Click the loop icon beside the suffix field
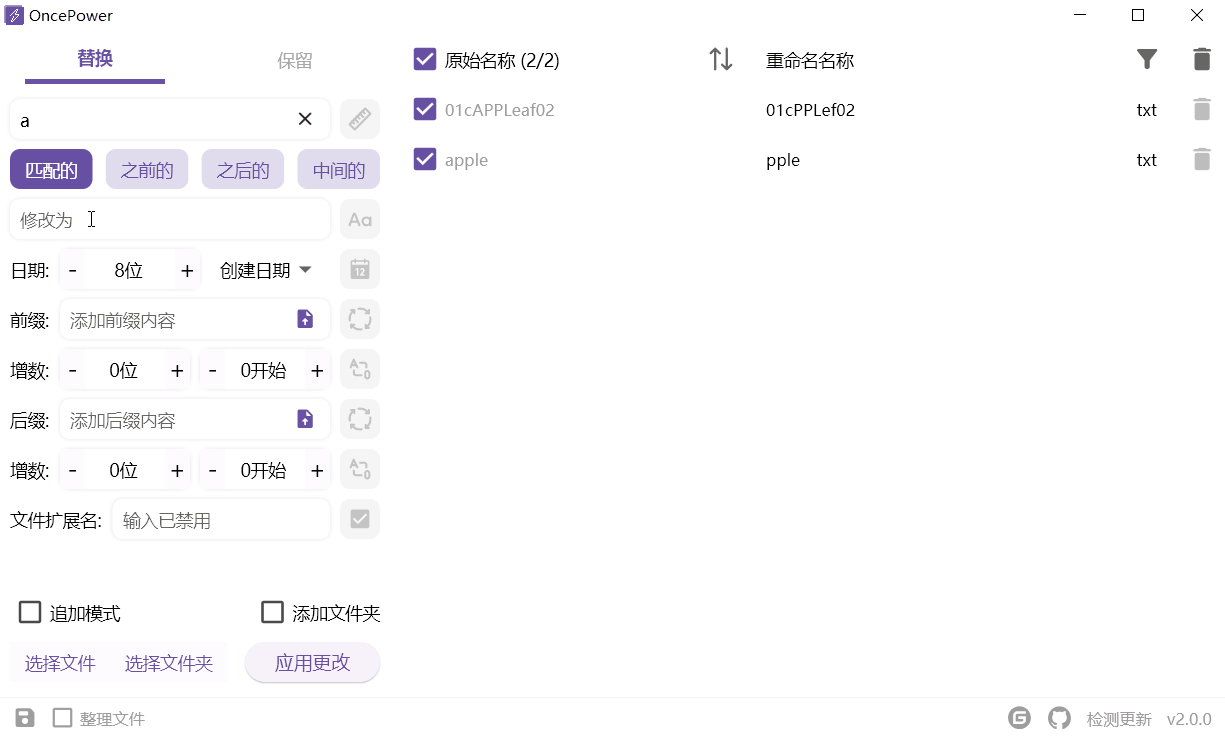The height and width of the screenshot is (736, 1225). (x=360, y=419)
